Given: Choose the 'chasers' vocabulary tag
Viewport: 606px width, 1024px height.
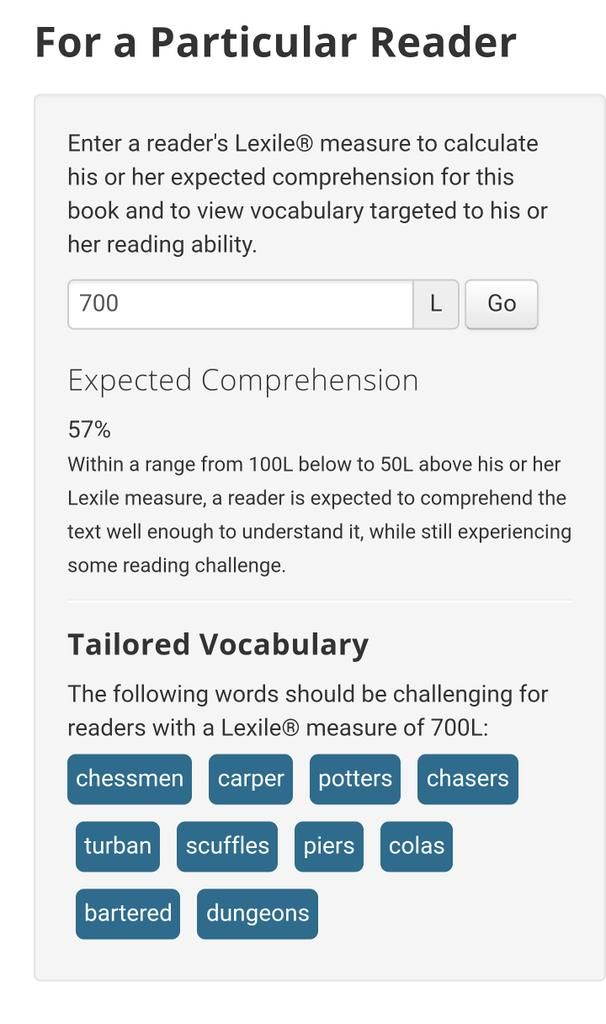Looking at the screenshot, I should [467, 779].
